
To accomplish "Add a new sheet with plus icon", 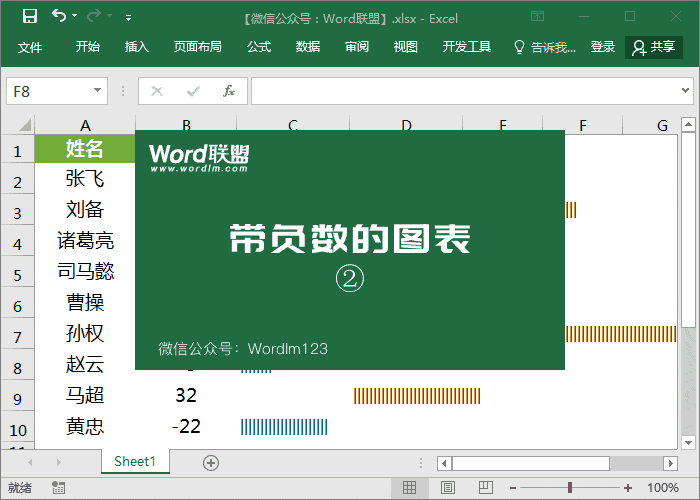I will 211,463.
